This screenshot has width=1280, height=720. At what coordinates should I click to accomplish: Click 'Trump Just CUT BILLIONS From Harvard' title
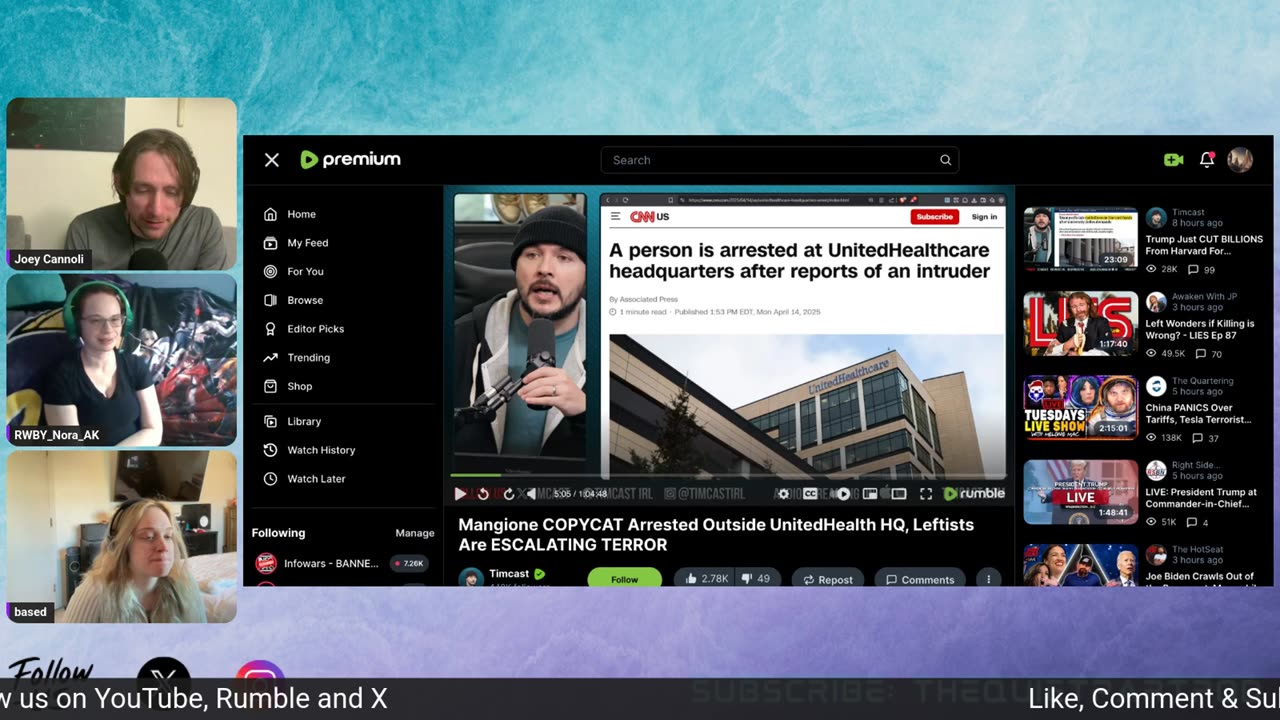(1204, 245)
